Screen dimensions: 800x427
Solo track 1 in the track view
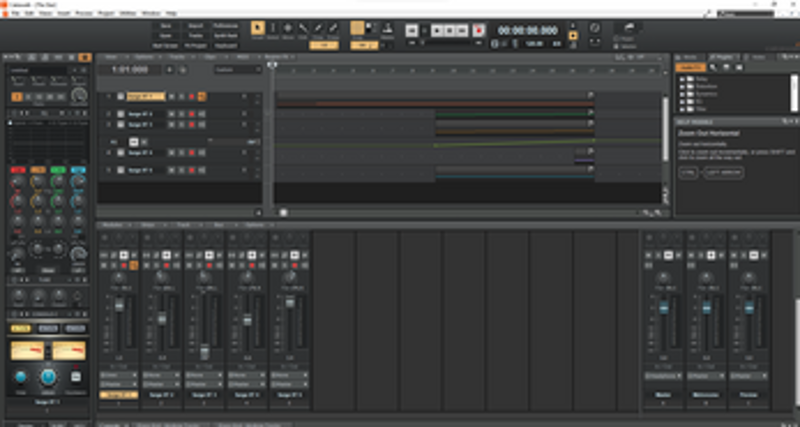point(182,96)
